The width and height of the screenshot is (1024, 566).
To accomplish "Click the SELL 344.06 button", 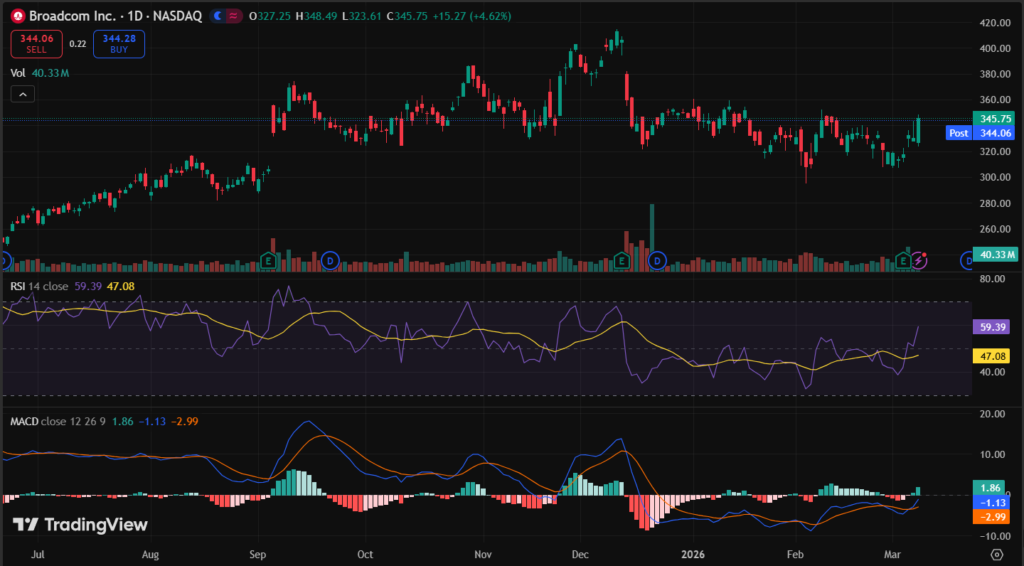I will pos(35,43).
